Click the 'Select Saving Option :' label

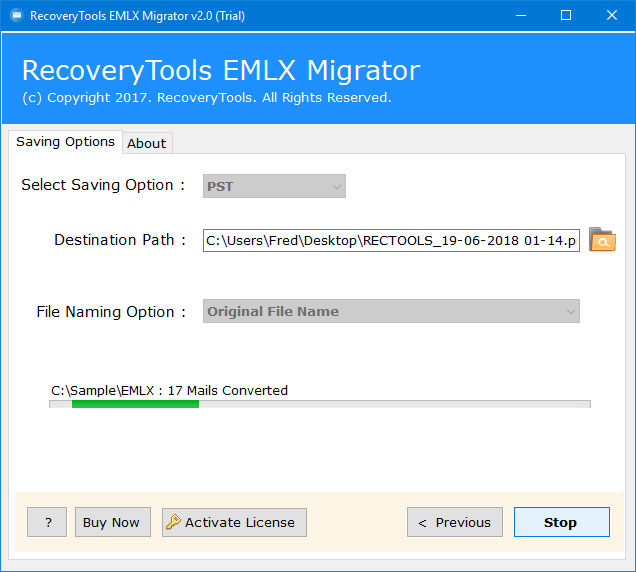[x=103, y=185]
